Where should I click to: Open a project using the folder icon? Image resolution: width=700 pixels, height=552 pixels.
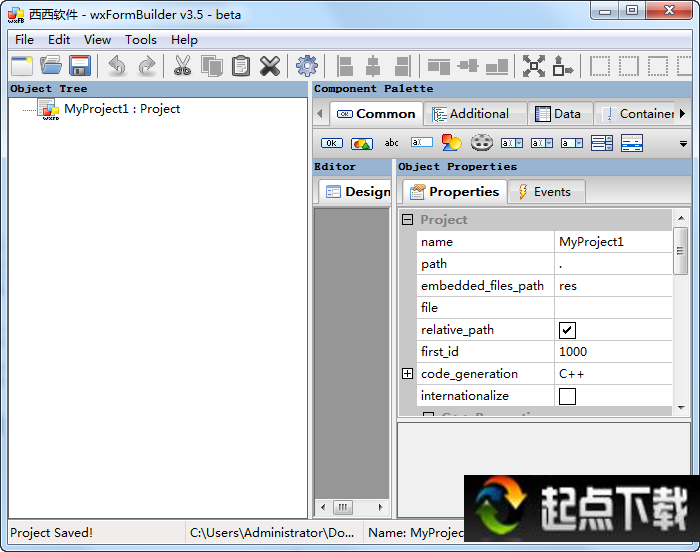(x=51, y=66)
